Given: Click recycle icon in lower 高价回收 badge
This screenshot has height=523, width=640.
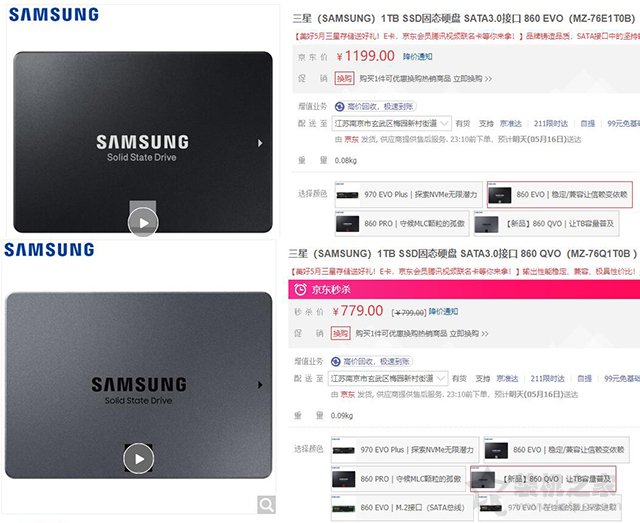Looking at the screenshot, I should 336,361.
